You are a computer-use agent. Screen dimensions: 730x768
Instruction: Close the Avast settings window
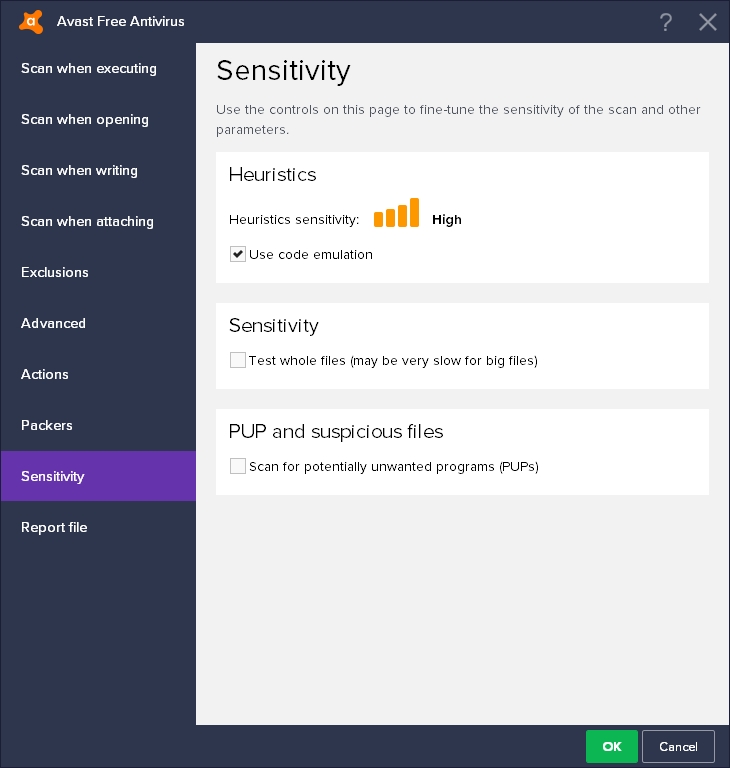tap(708, 22)
